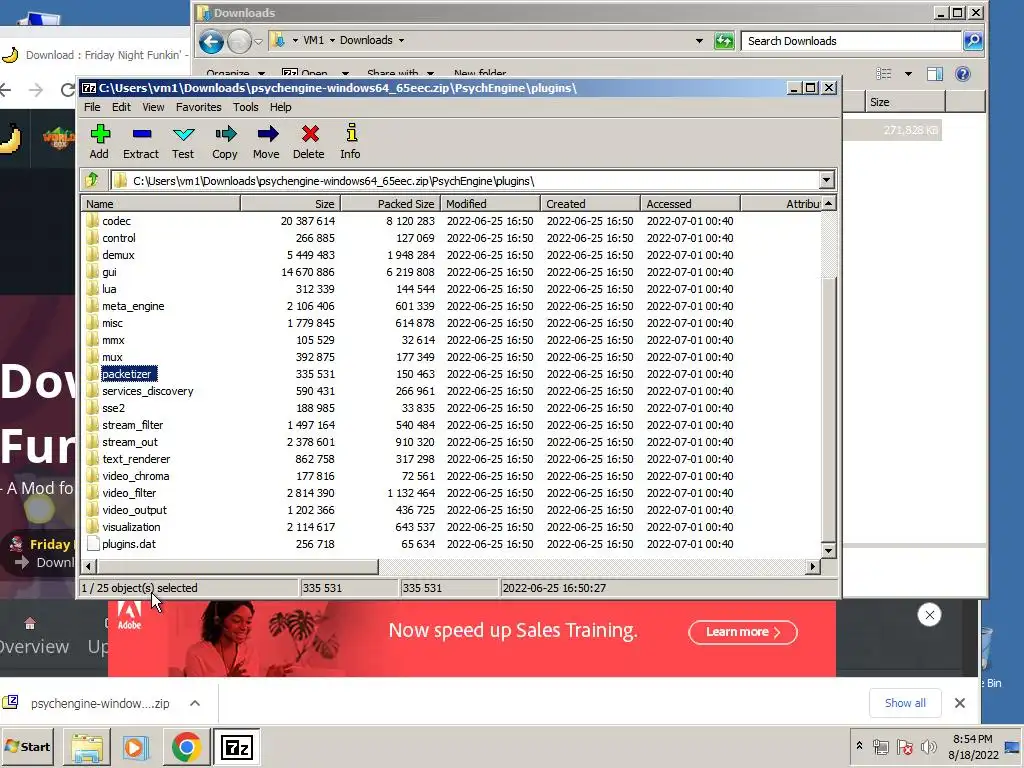Select the Copy toolbar icon
Image resolution: width=1024 pixels, height=768 pixels.
click(x=225, y=135)
